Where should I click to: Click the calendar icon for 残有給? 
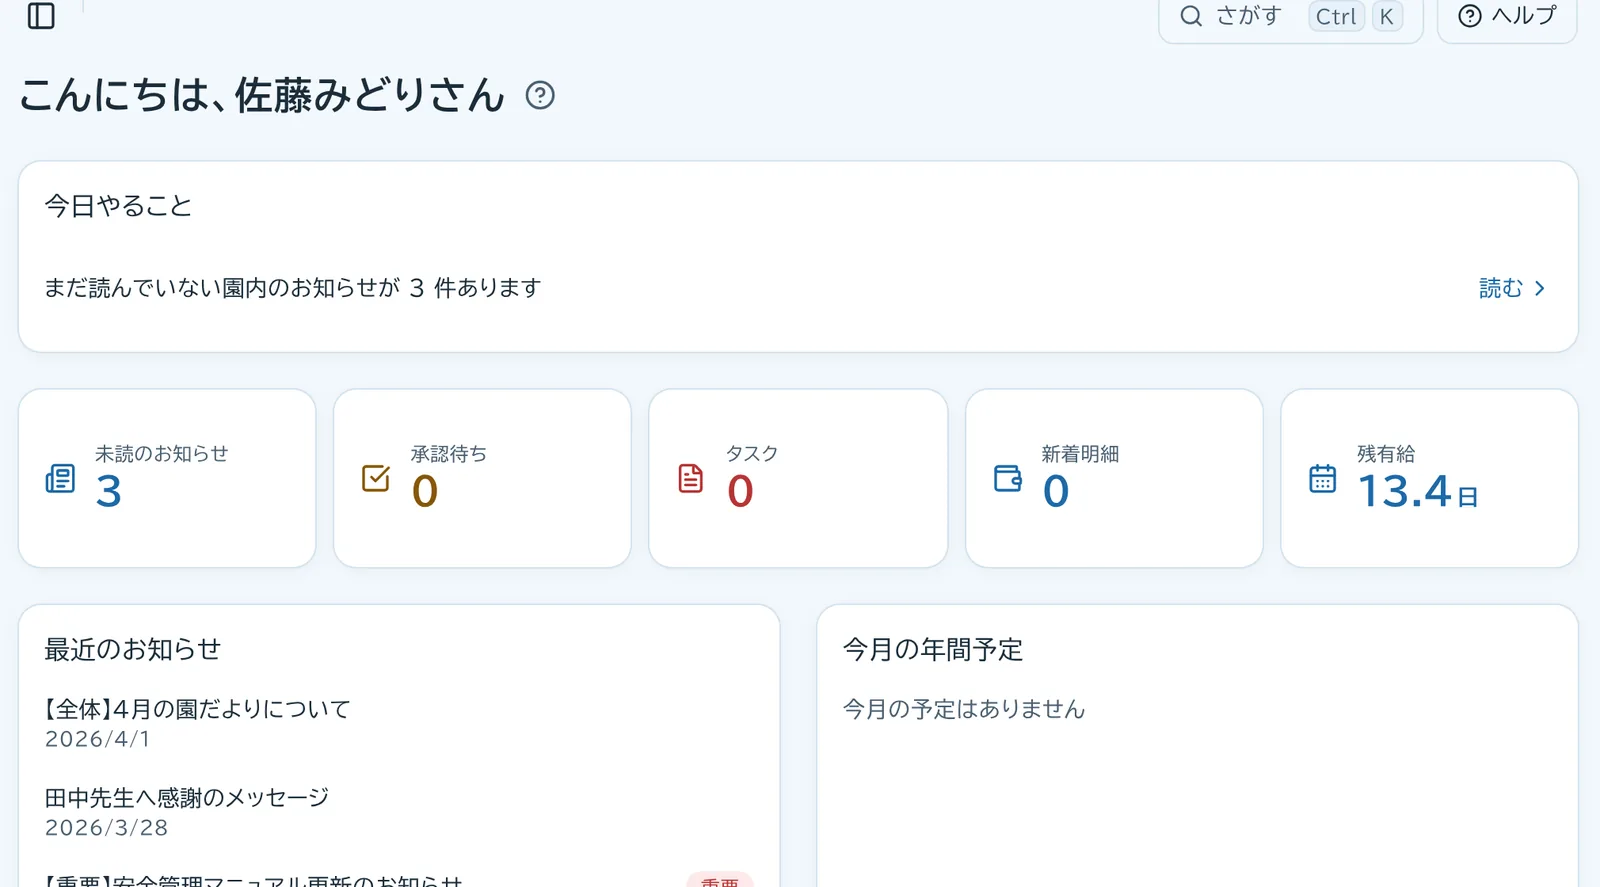(x=1322, y=478)
